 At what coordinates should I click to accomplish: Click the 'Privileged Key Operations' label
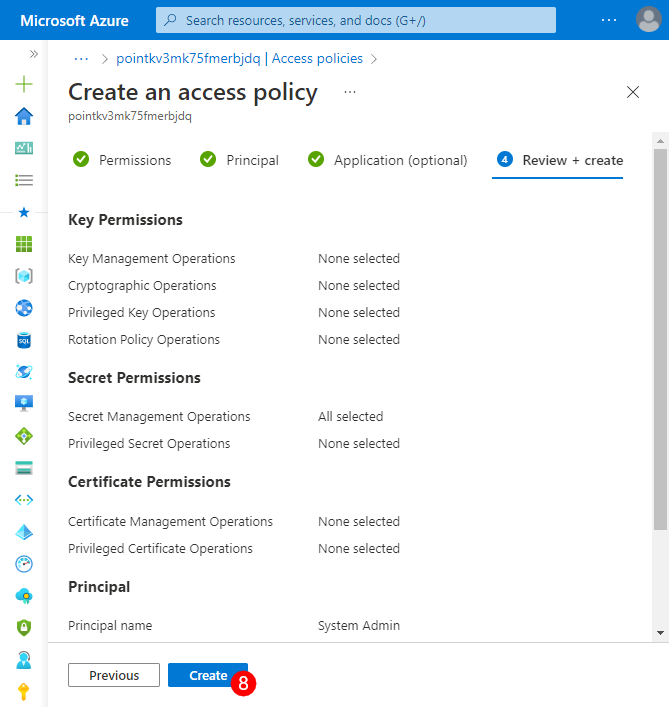pos(142,313)
